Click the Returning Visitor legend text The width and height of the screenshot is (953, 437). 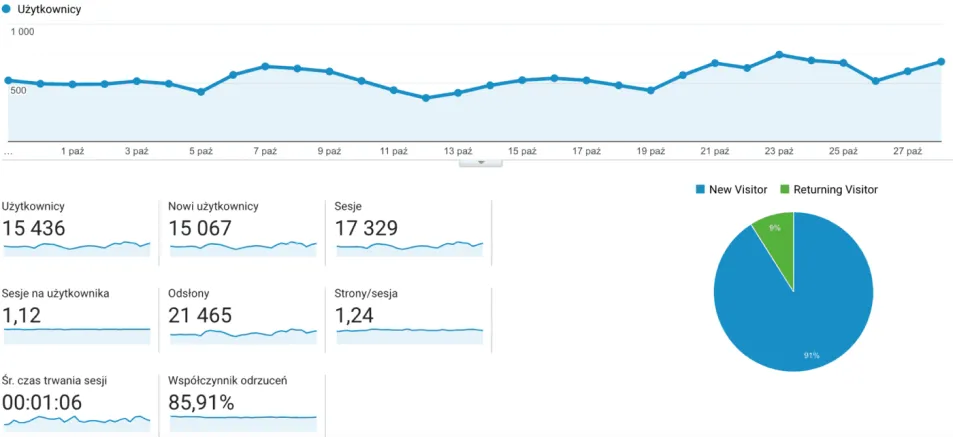(x=836, y=190)
